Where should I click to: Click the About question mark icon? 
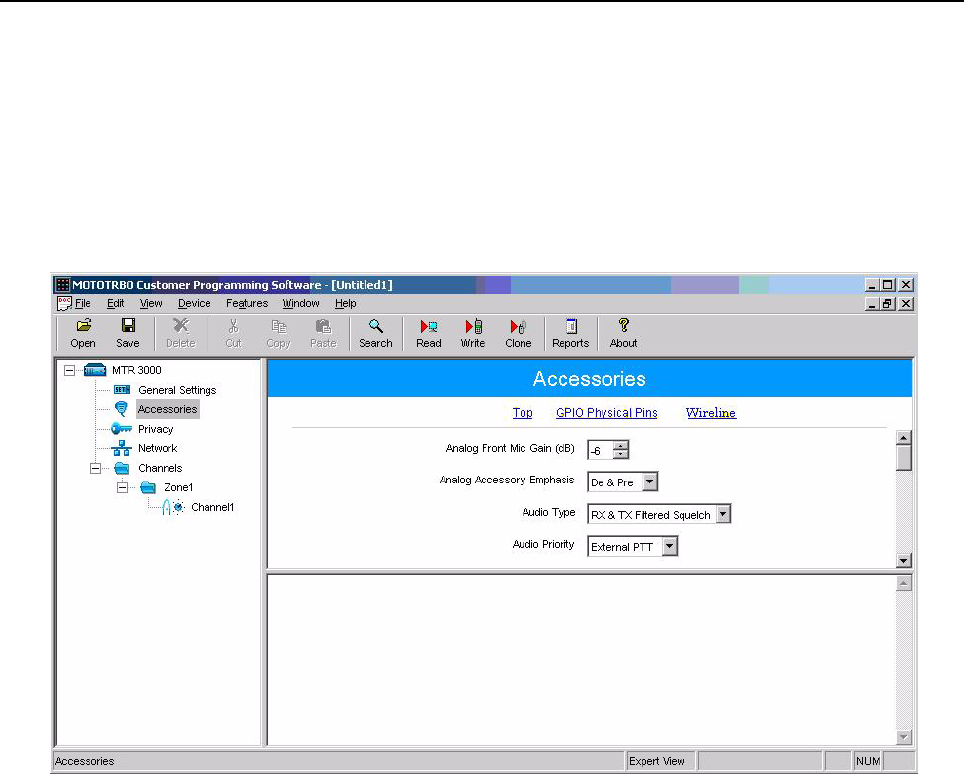coord(623,325)
